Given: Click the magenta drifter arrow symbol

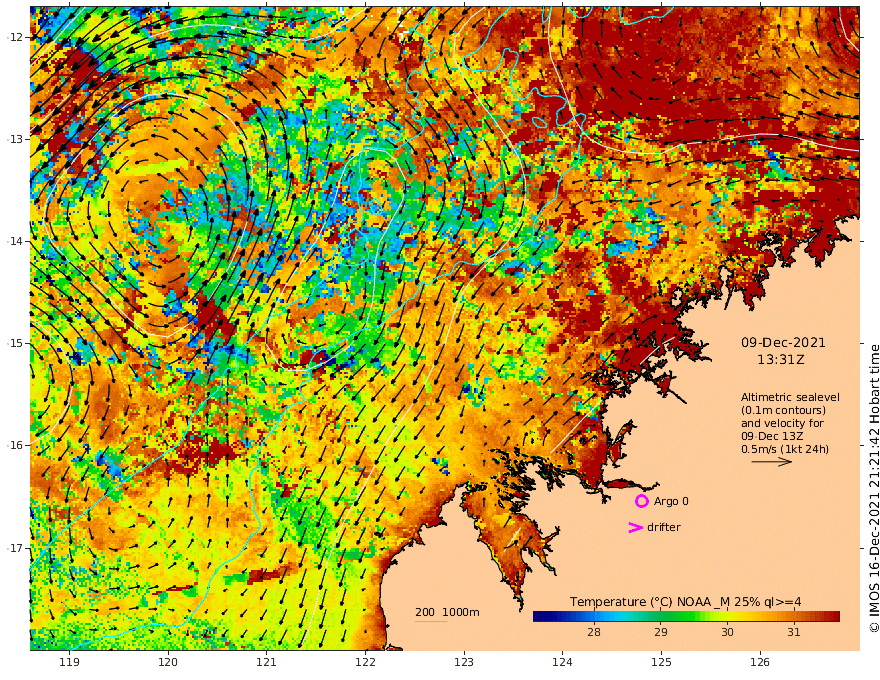Looking at the screenshot, I should point(635,527).
